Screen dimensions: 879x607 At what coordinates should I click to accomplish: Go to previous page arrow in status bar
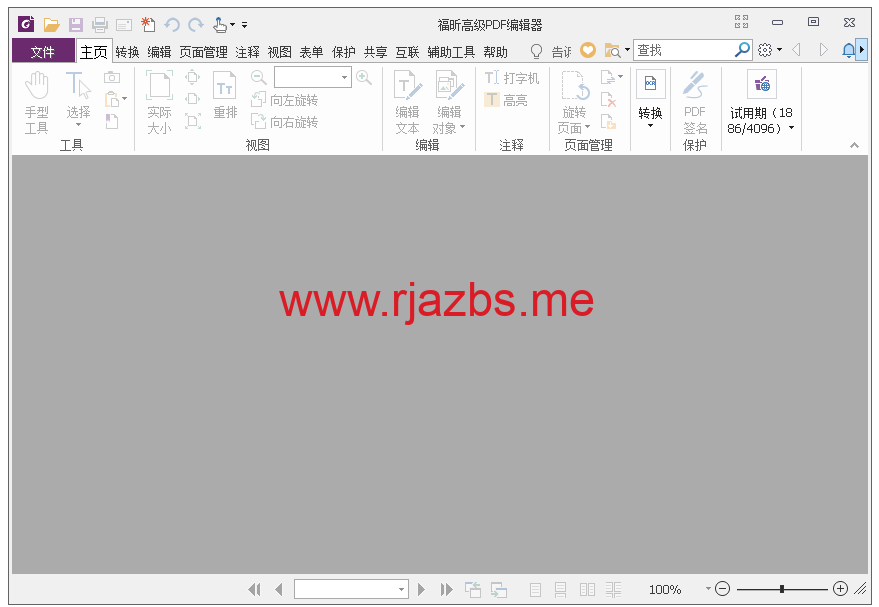(279, 589)
